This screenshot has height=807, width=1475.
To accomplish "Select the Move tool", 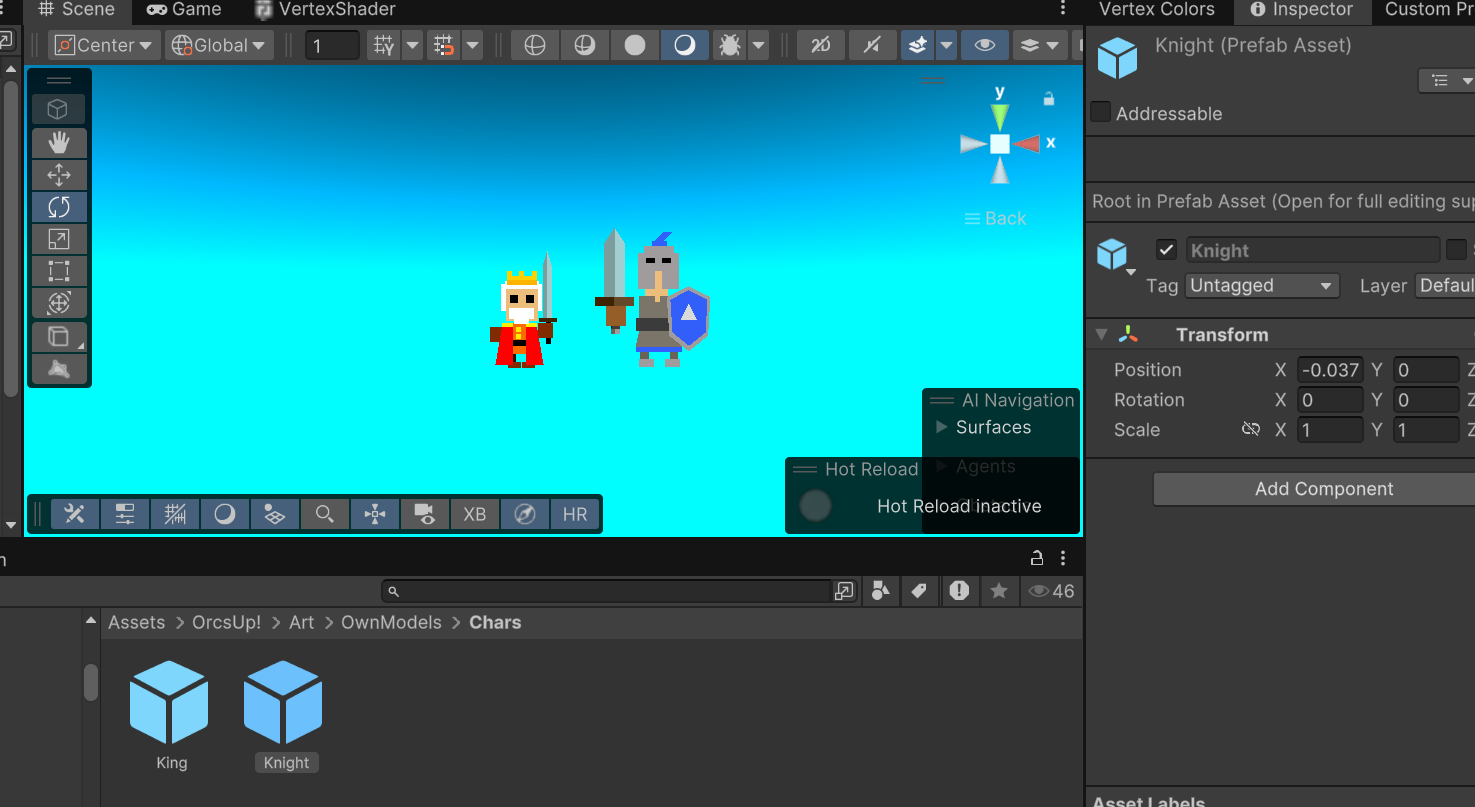I will [x=59, y=175].
